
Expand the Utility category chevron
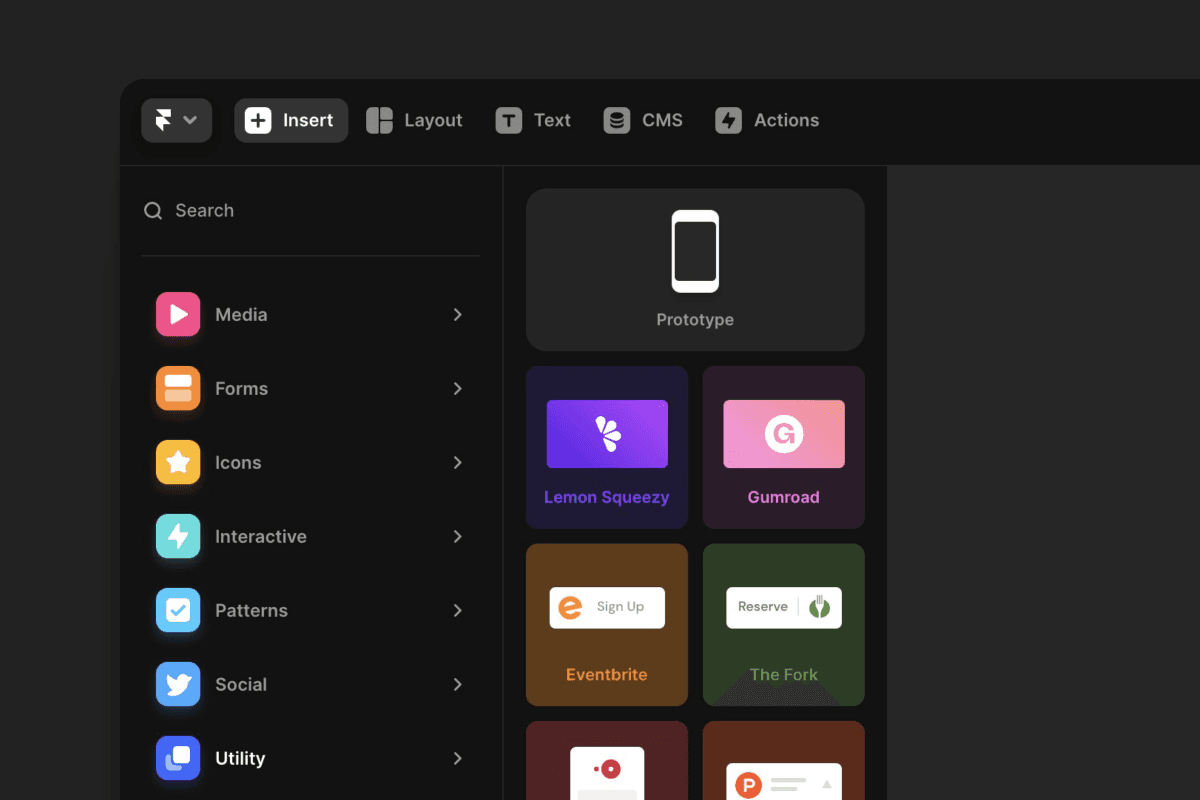point(458,758)
